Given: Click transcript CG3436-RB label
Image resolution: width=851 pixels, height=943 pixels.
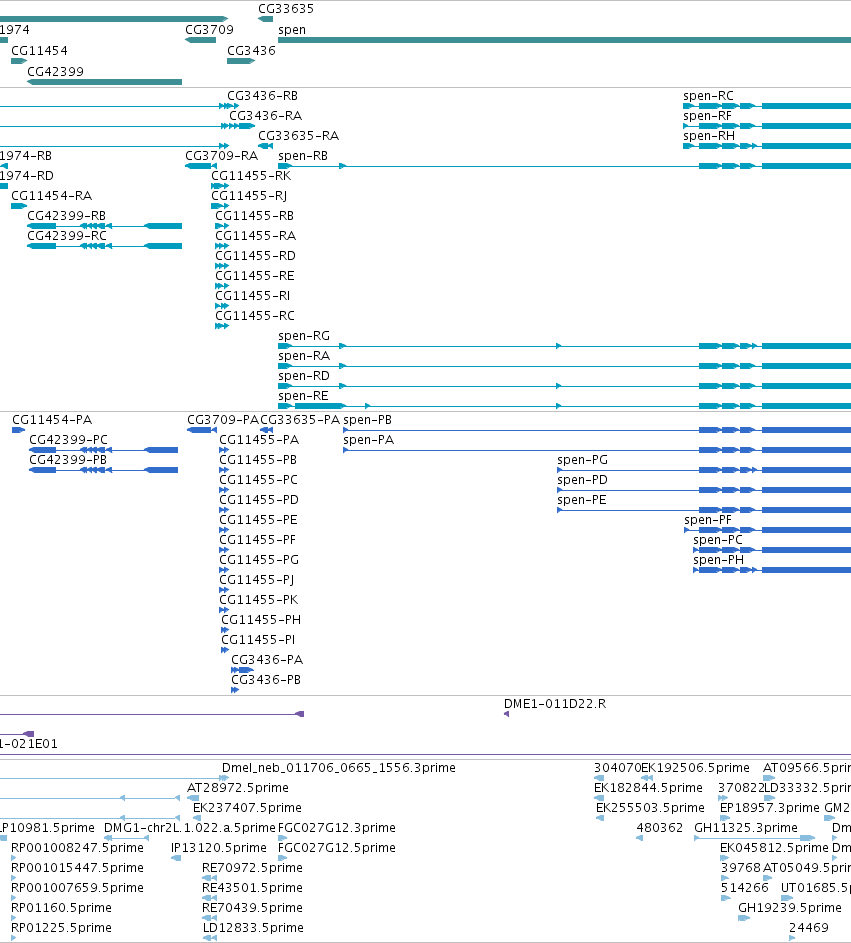Looking at the screenshot, I should (x=262, y=96).
